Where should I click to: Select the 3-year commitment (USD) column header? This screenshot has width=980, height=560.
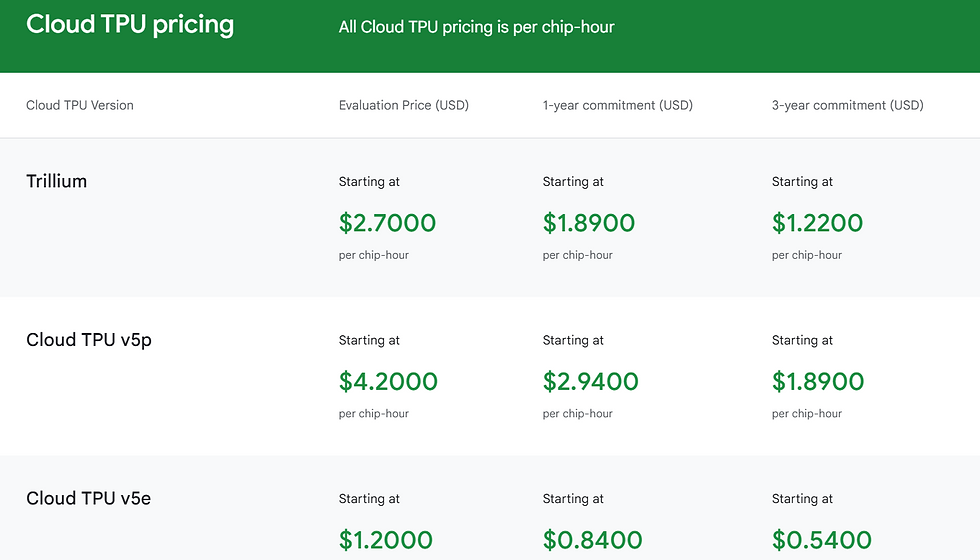(x=848, y=105)
